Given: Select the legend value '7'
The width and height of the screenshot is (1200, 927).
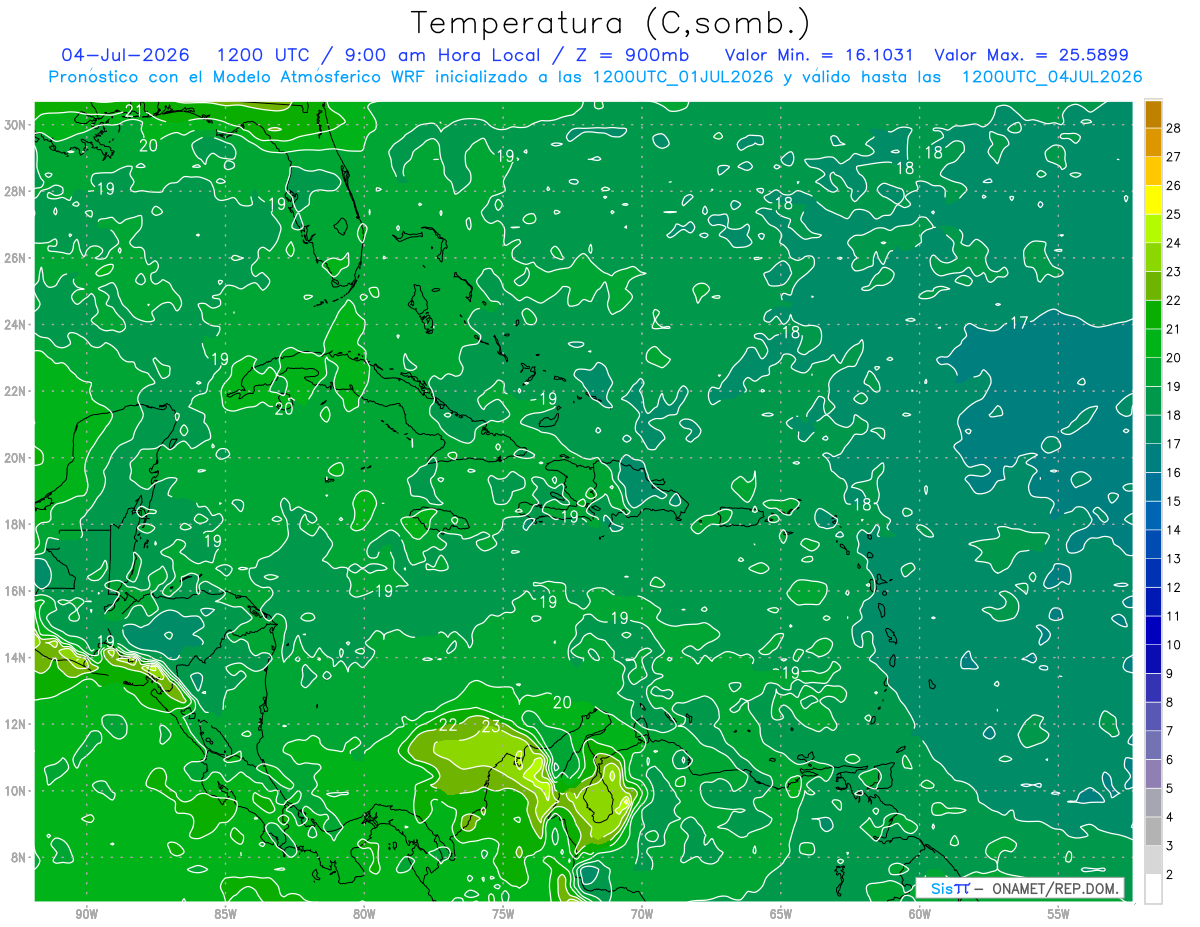Looking at the screenshot, I should pyautogui.click(x=1170, y=731).
